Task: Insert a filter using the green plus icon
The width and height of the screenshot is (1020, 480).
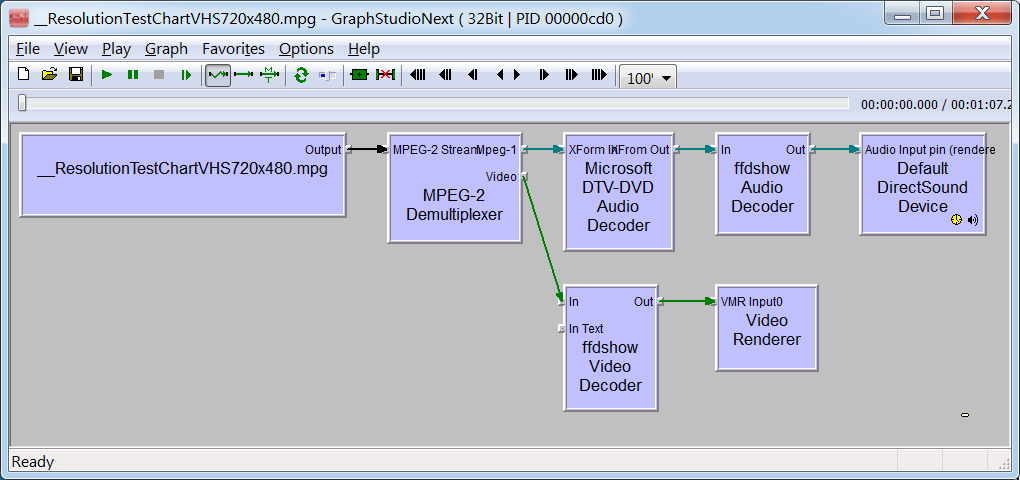Action: (359, 75)
